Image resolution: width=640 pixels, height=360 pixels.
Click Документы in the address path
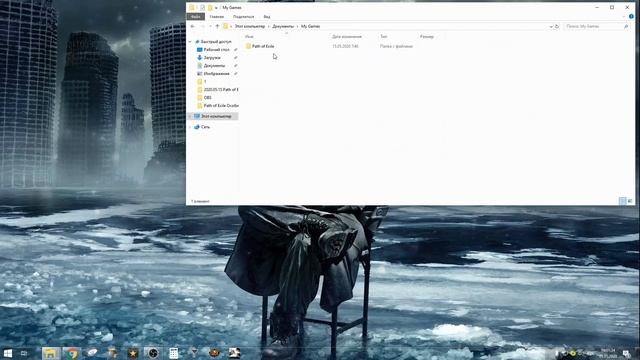pyautogui.click(x=283, y=26)
